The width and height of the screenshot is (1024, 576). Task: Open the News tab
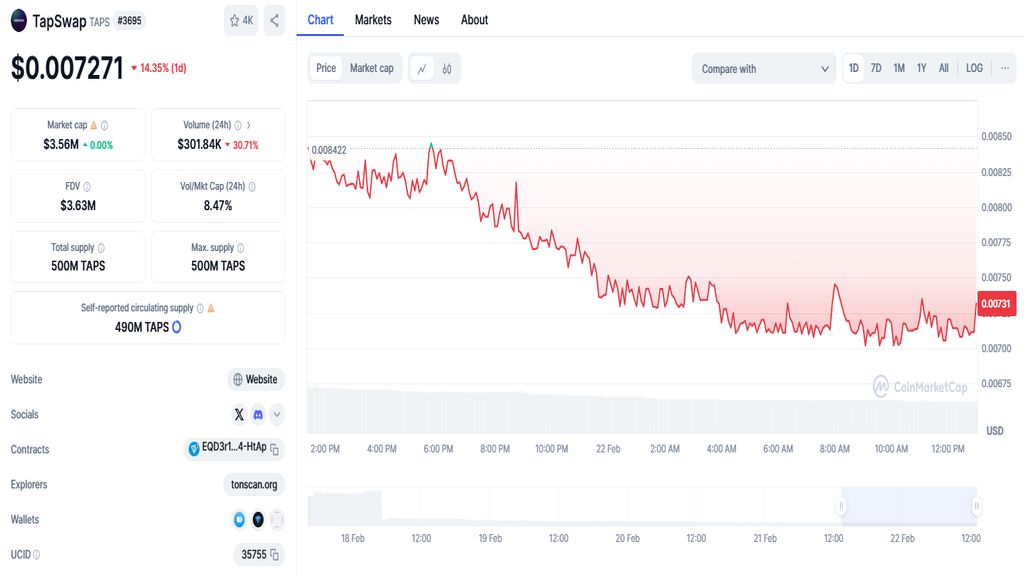[x=426, y=20]
